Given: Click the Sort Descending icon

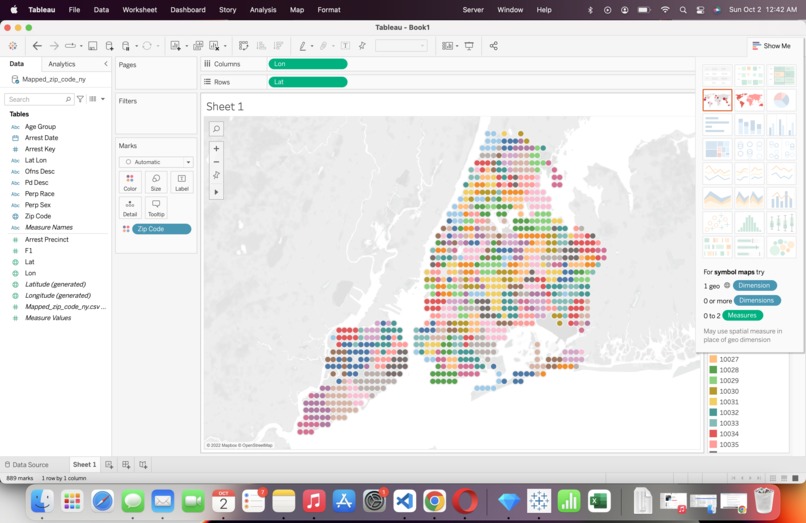Looking at the screenshot, I should click(x=278, y=46).
